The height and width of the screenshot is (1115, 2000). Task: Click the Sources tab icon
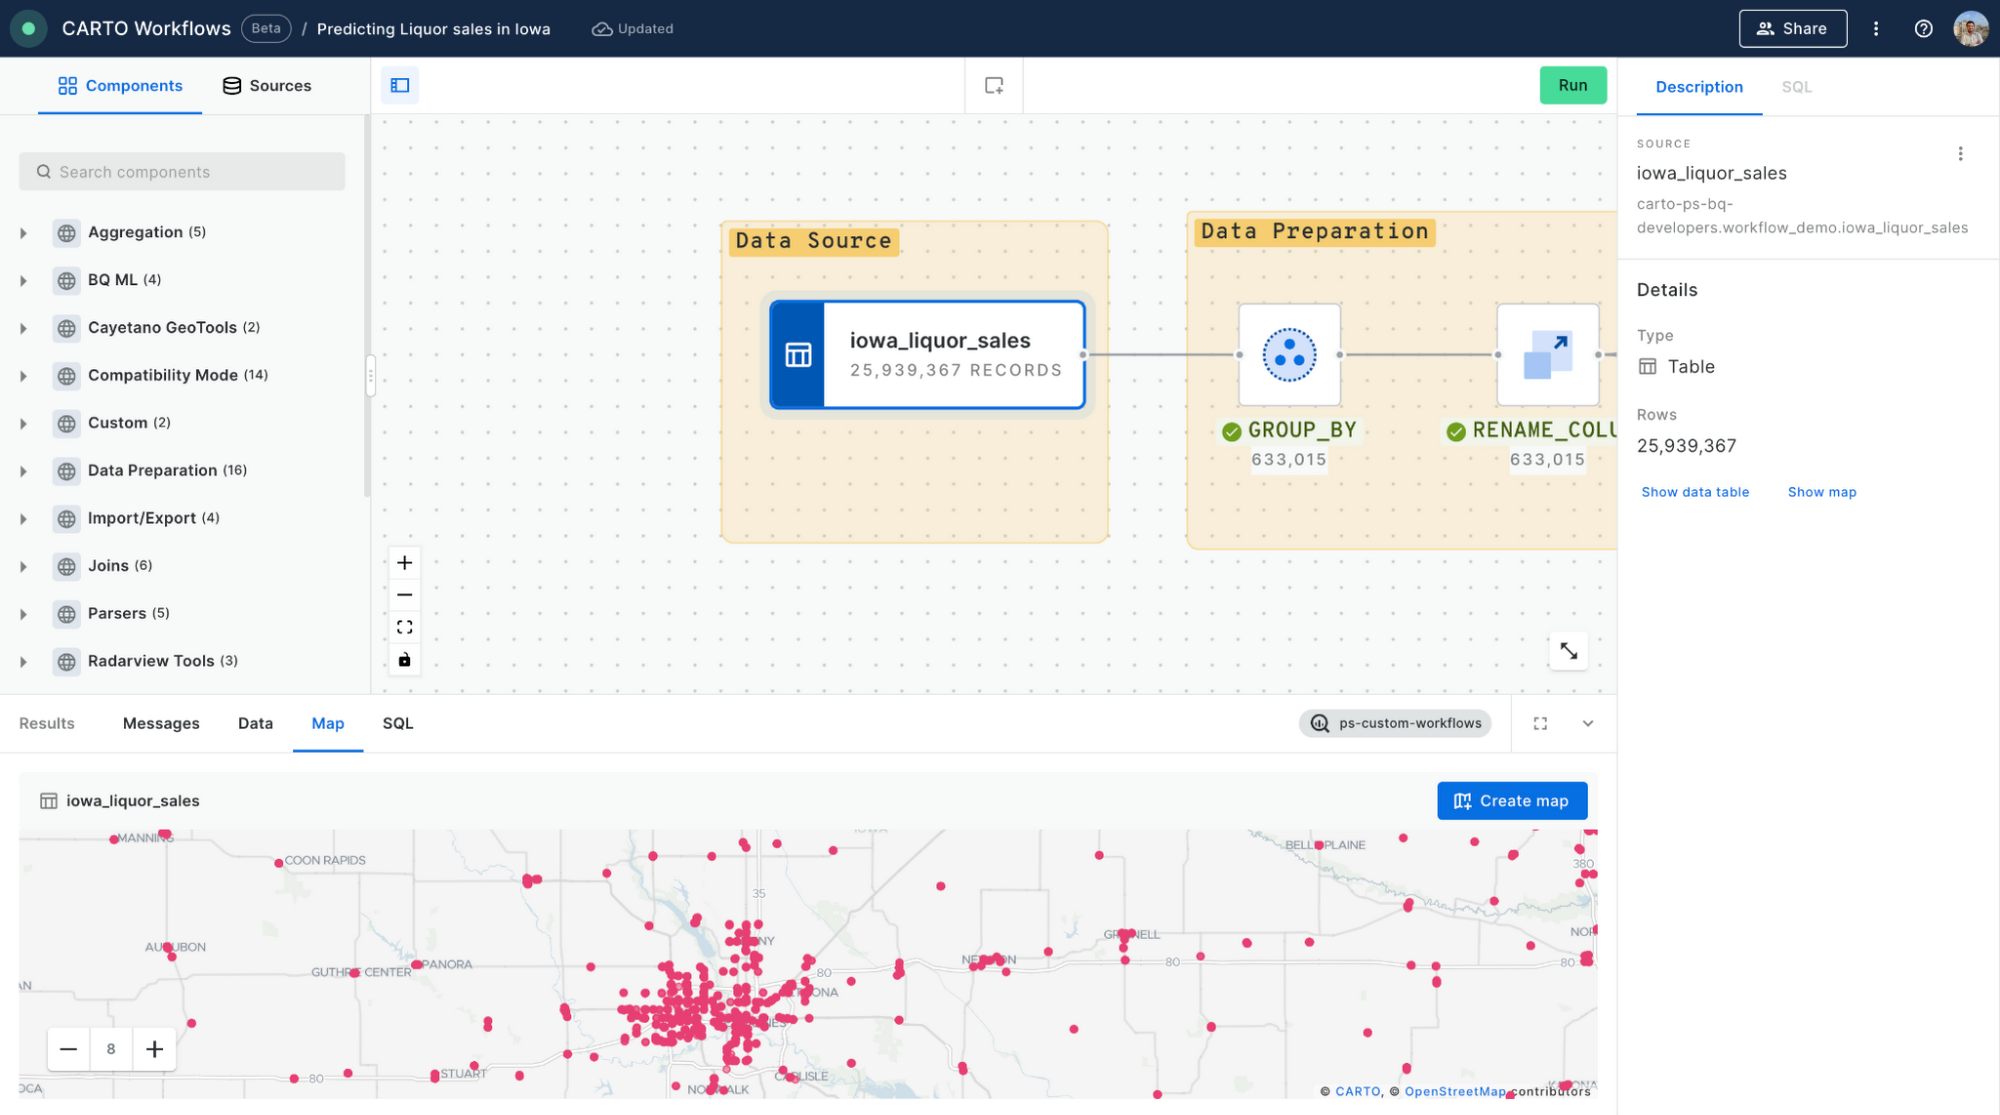[229, 85]
